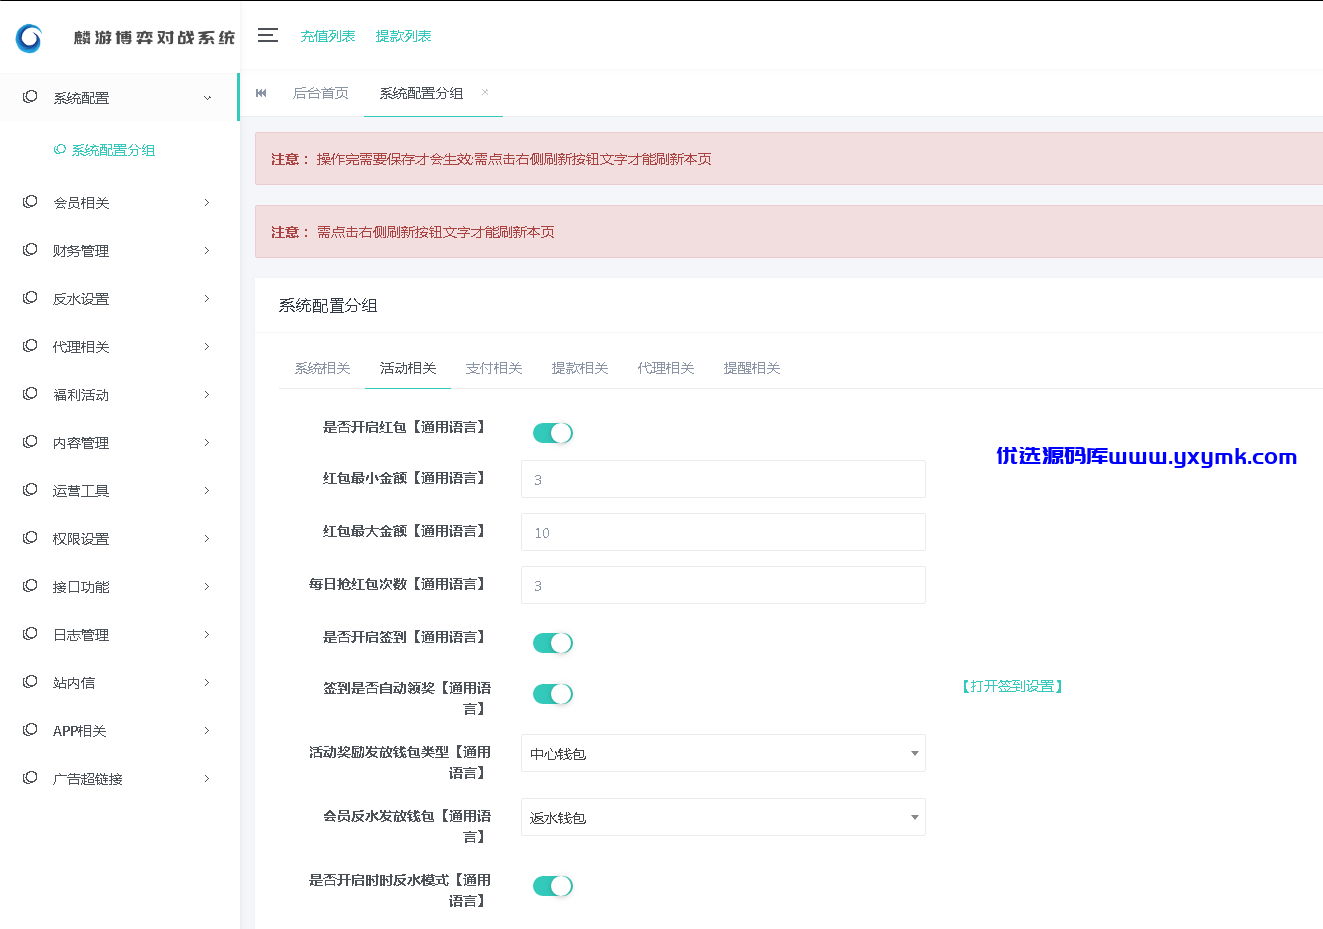Click icon beside 日志管理
This screenshot has width=1323, height=929.
click(30, 634)
